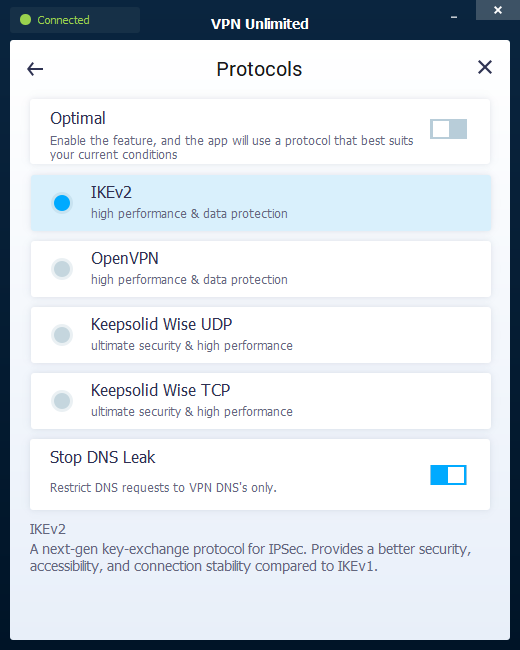Minimize the VPN Unlimited window
Screen dimensions: 520x650
point(454,17)
